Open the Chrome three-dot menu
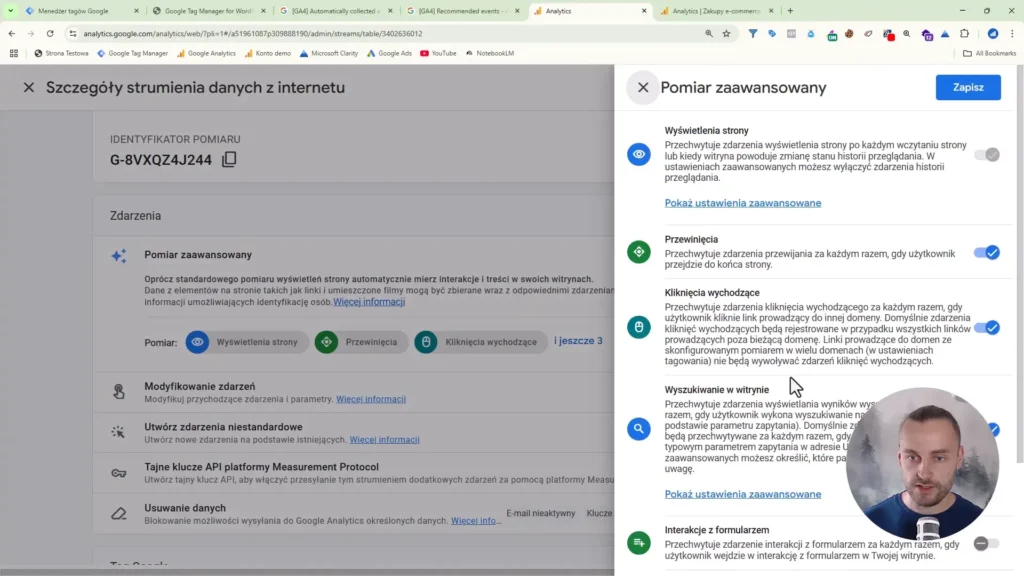Image resolution: width=1024 pixels, height=576 pixels. click(x=1012, y=33)
